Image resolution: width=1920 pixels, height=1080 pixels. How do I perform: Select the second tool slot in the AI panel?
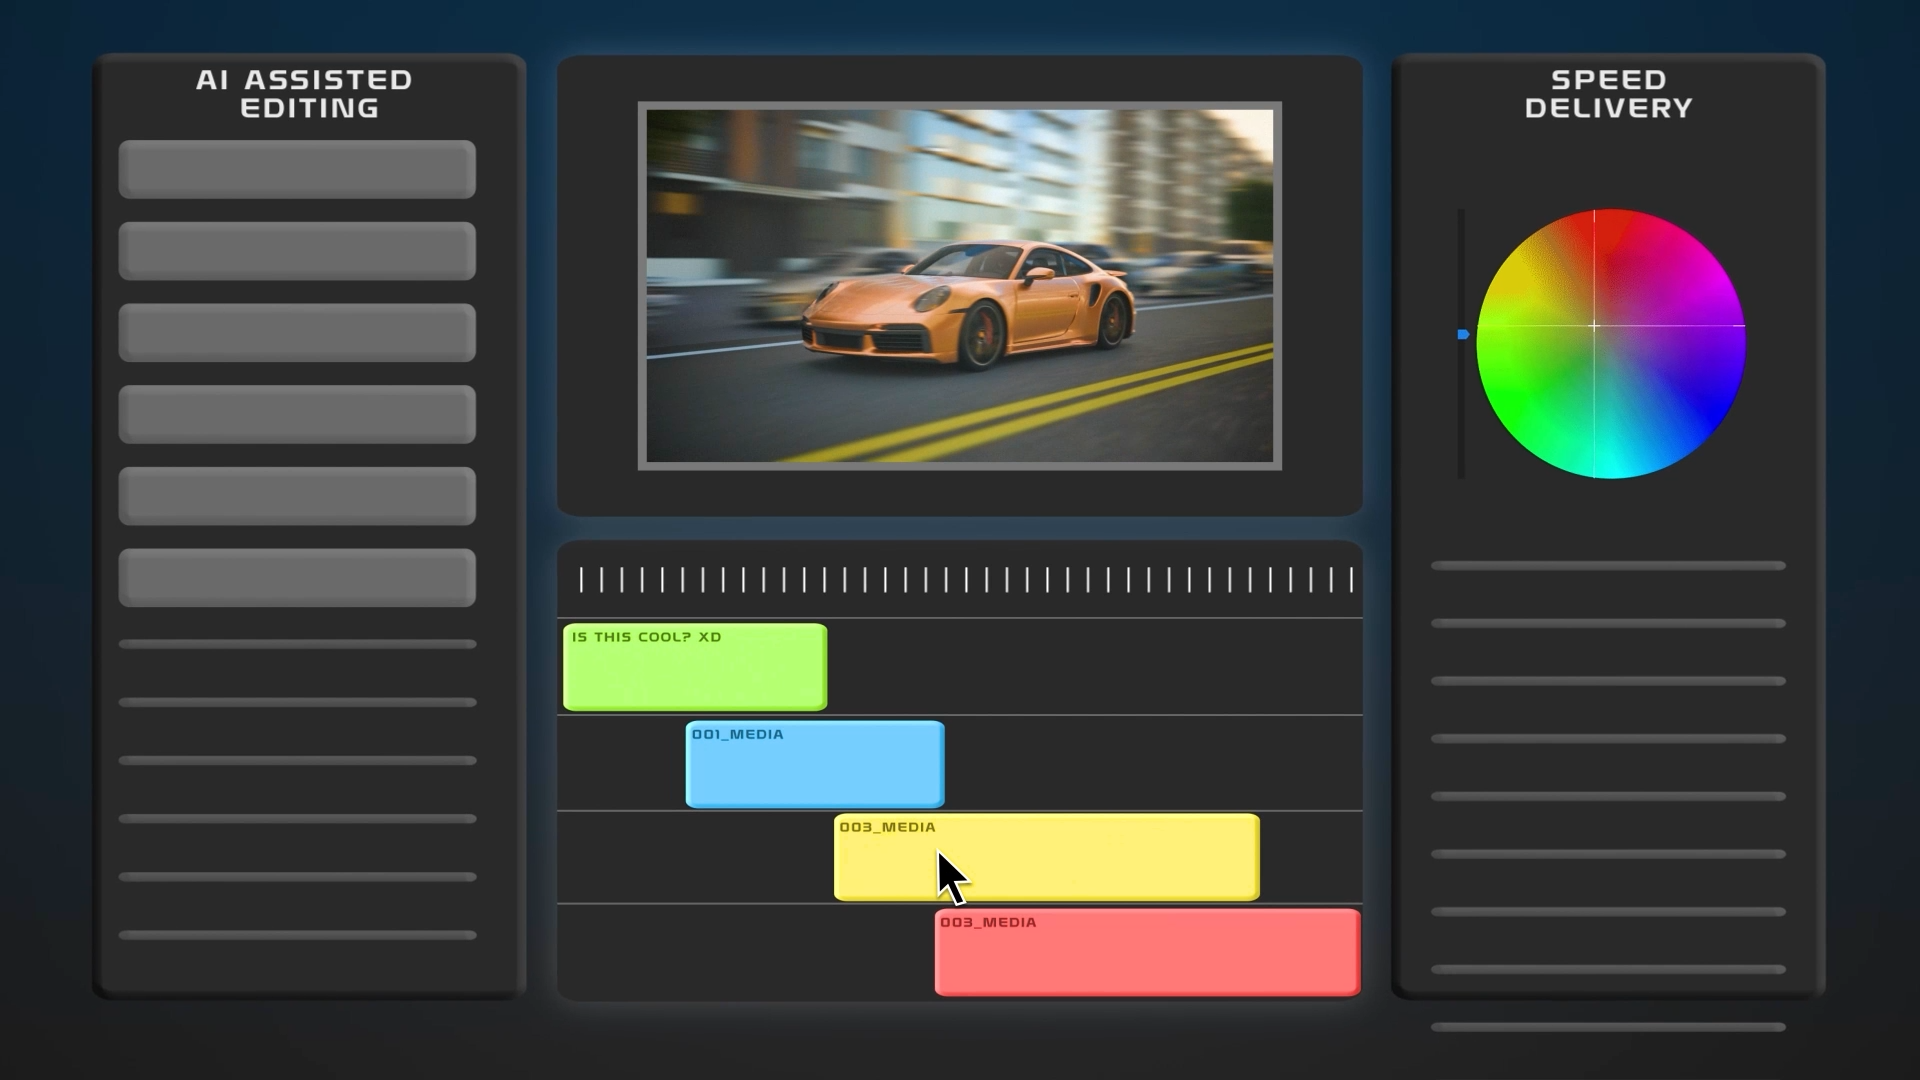pos(296,250)
